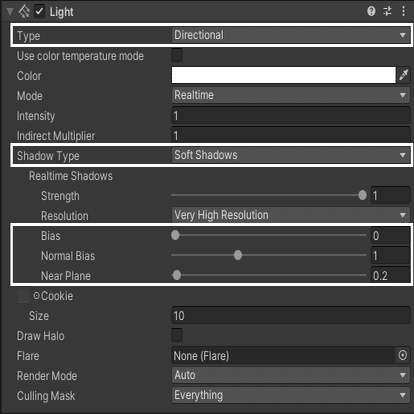Click the Normal Bias label
The width and height of the screenshot is (414, 414).
[x=68, y=256]
